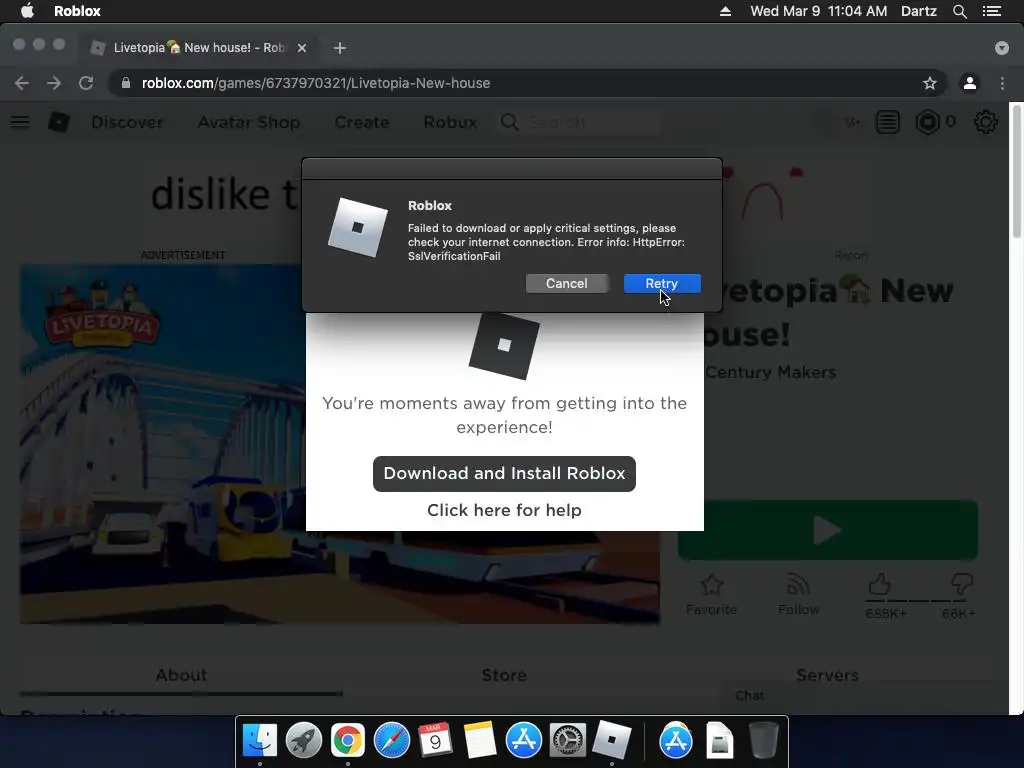The height and width of the screenshot is (768, 1024).
Task: Open Launchpad from the dock
Action: coord(304,741)
